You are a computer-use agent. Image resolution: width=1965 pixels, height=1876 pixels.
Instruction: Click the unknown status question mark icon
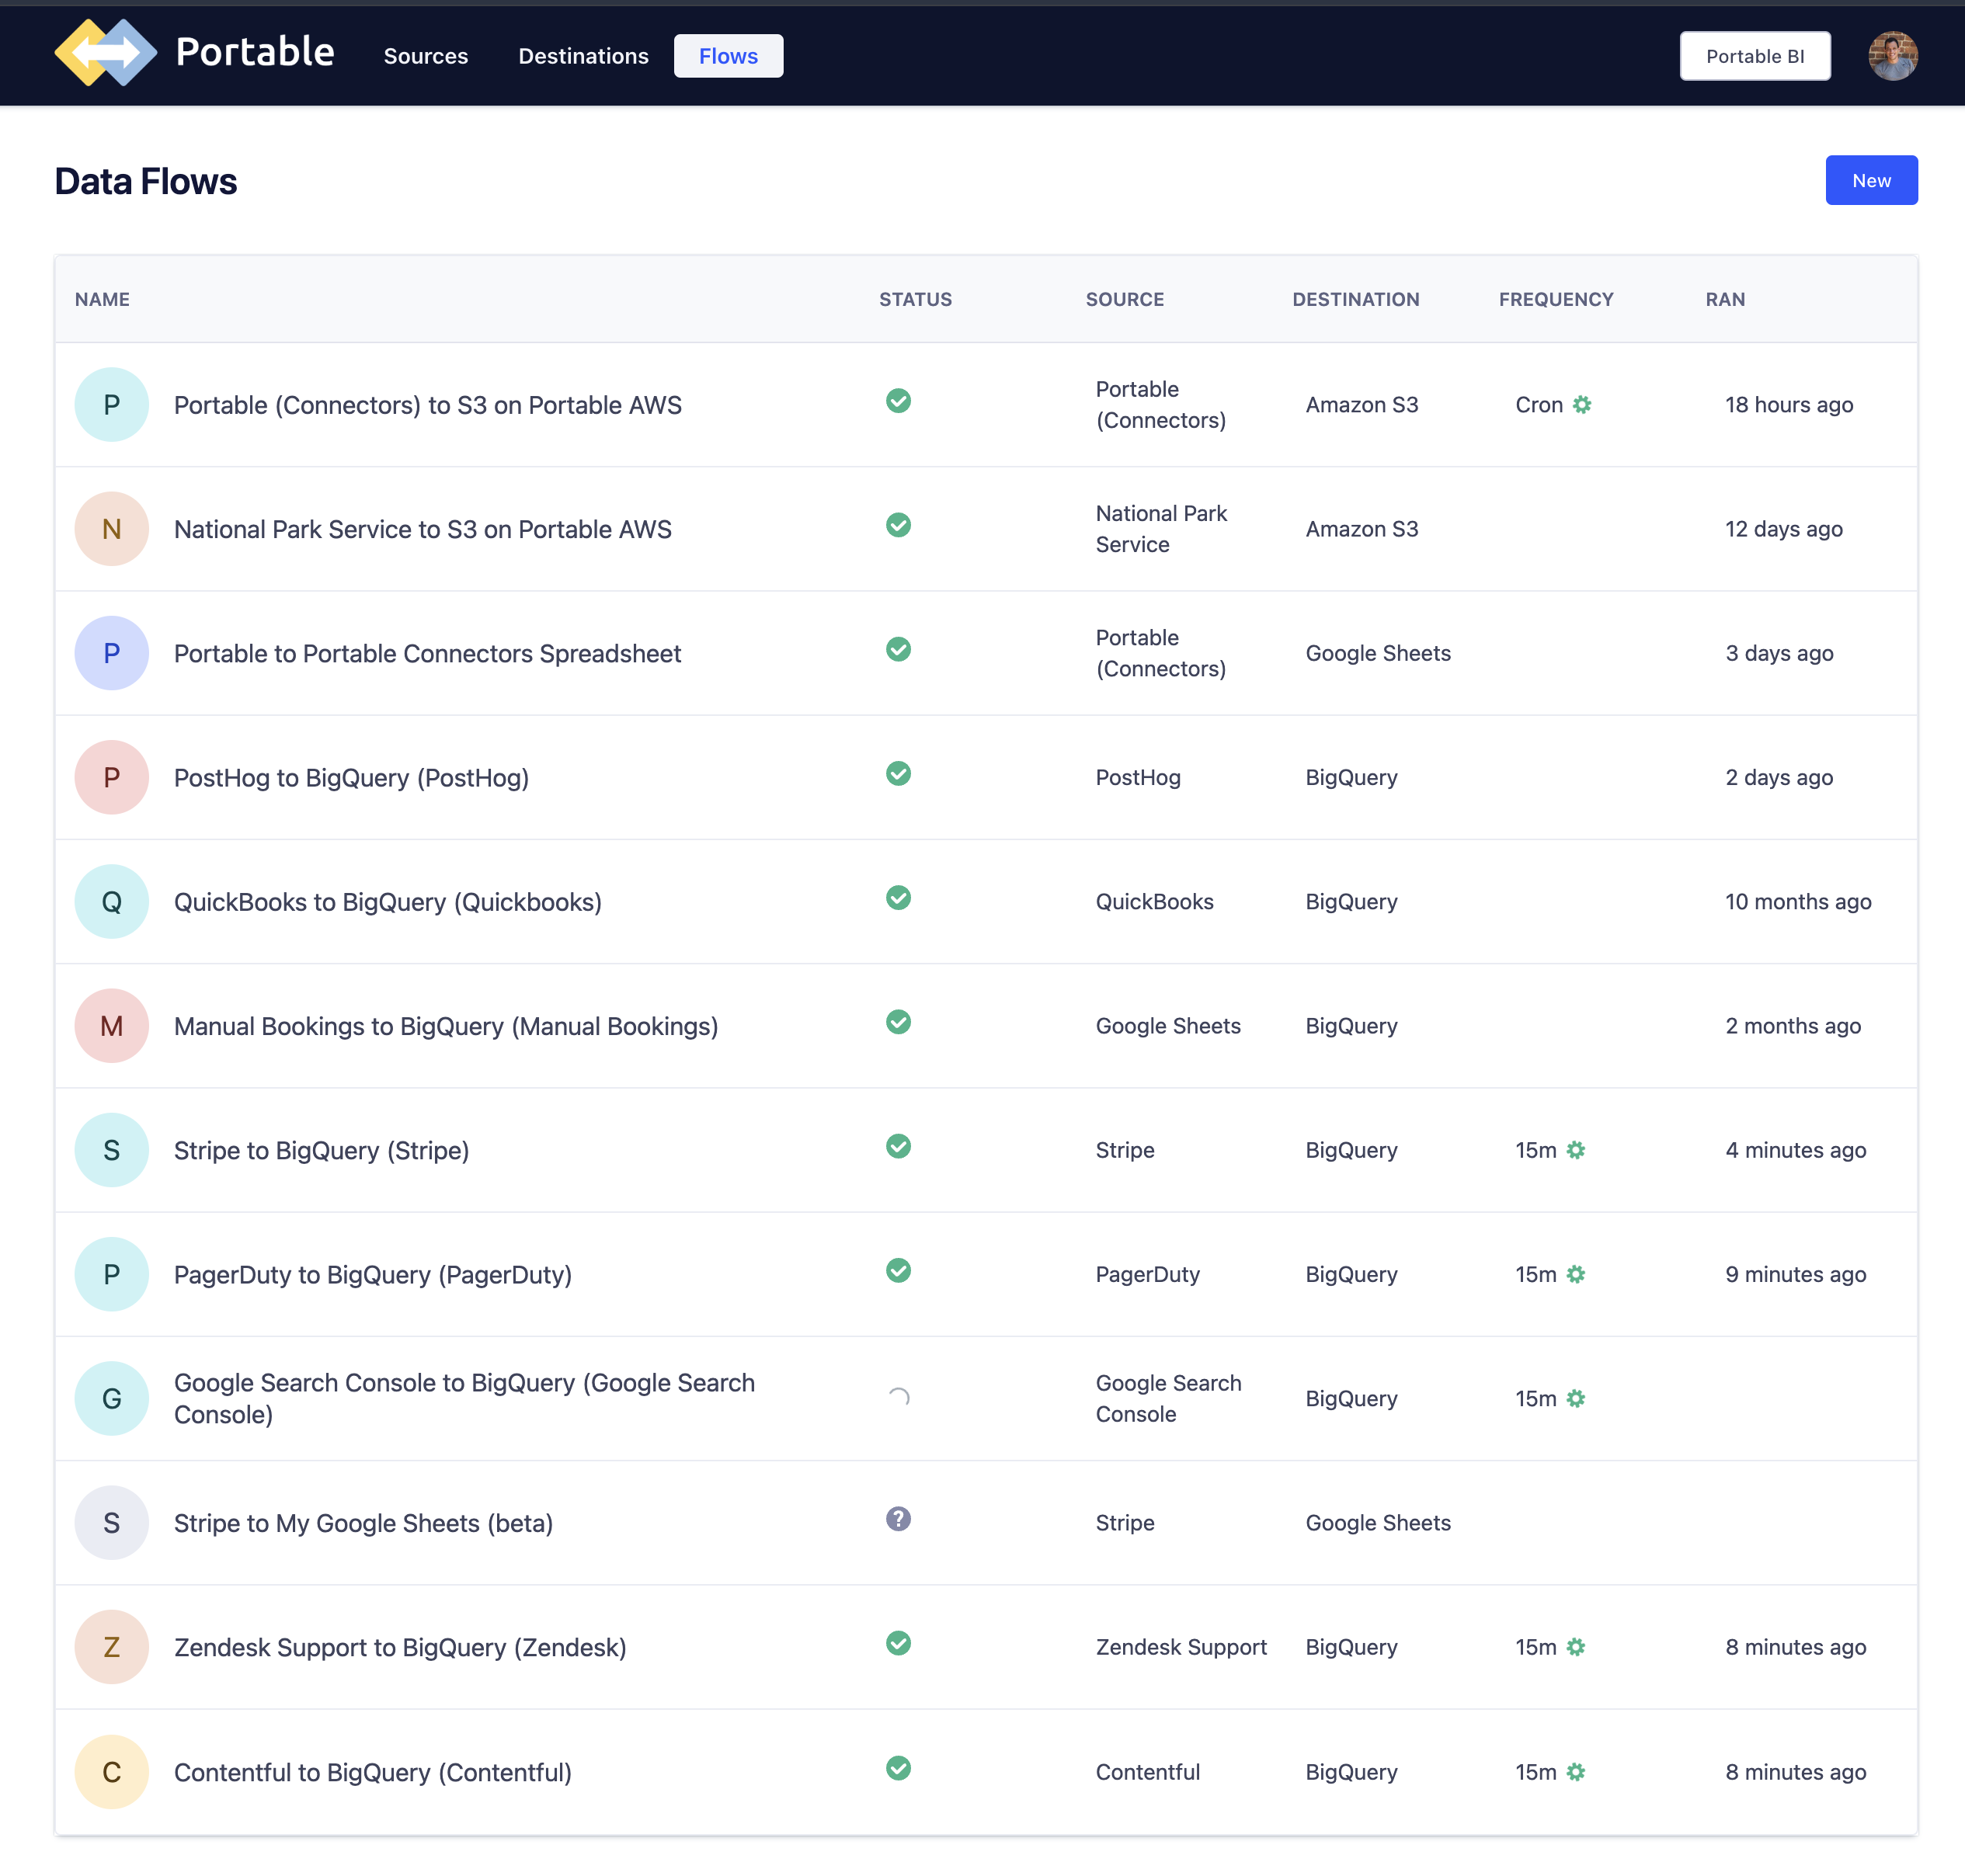click(898, 1519)
